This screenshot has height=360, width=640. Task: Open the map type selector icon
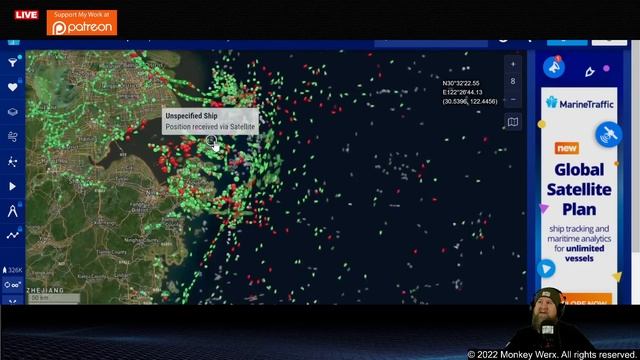(x=513, y=122)
